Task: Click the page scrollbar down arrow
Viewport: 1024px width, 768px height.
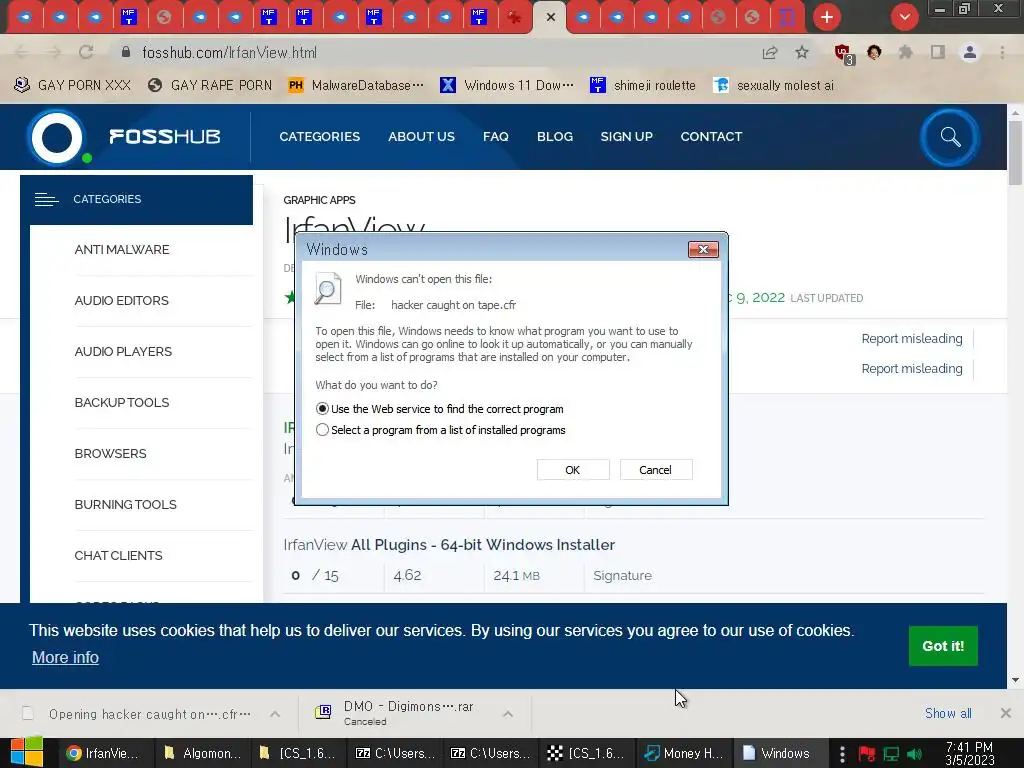Action: pos(1015,680)
